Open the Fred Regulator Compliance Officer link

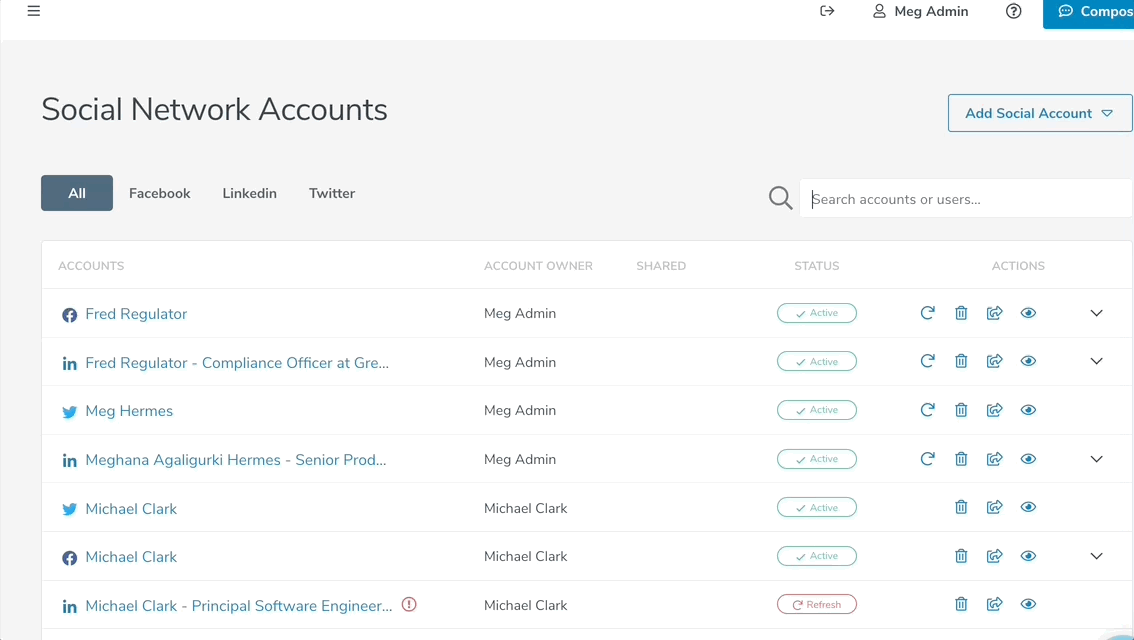pos(237,362)
